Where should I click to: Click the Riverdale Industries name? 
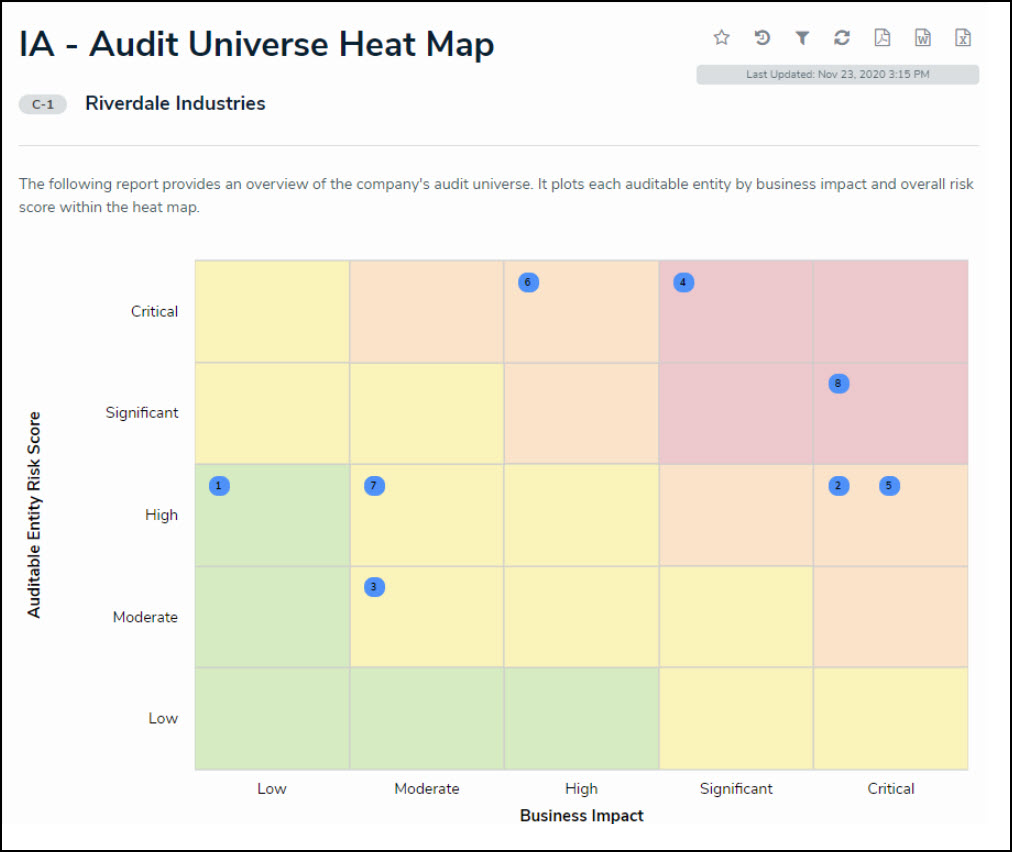click(x=175, y=104)
